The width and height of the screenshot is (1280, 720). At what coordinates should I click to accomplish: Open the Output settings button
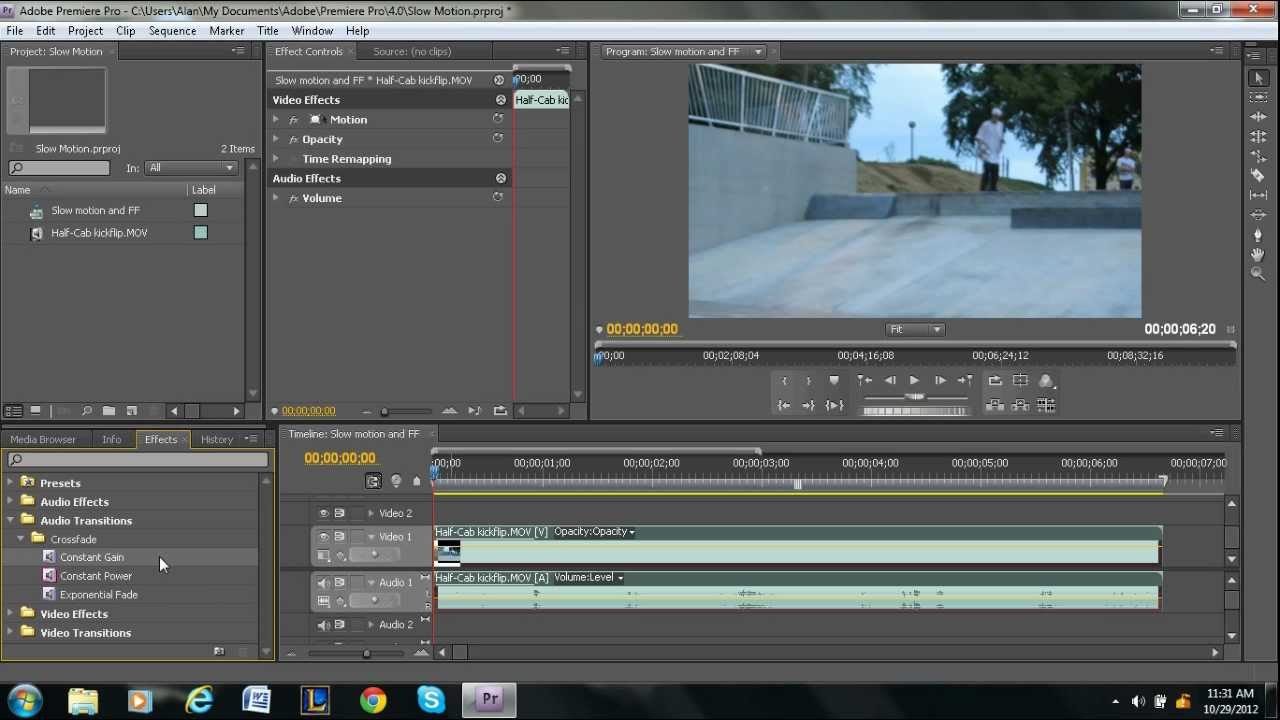pos(1046,380)
